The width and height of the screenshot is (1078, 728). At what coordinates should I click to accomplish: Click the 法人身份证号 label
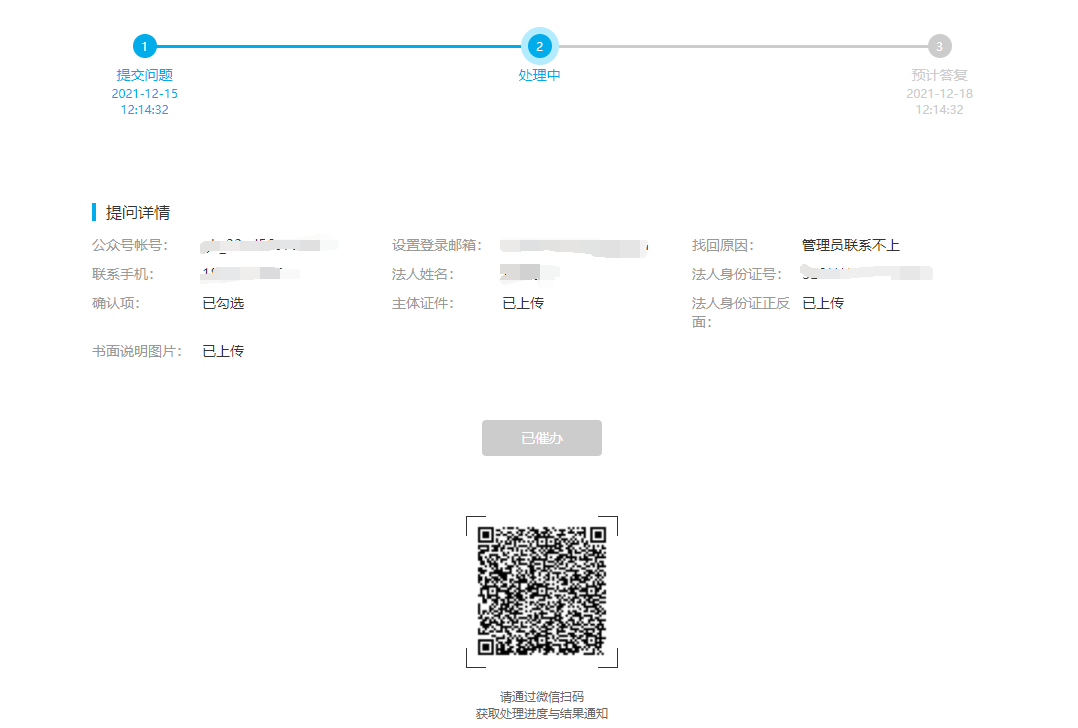[x=736, y=274]
